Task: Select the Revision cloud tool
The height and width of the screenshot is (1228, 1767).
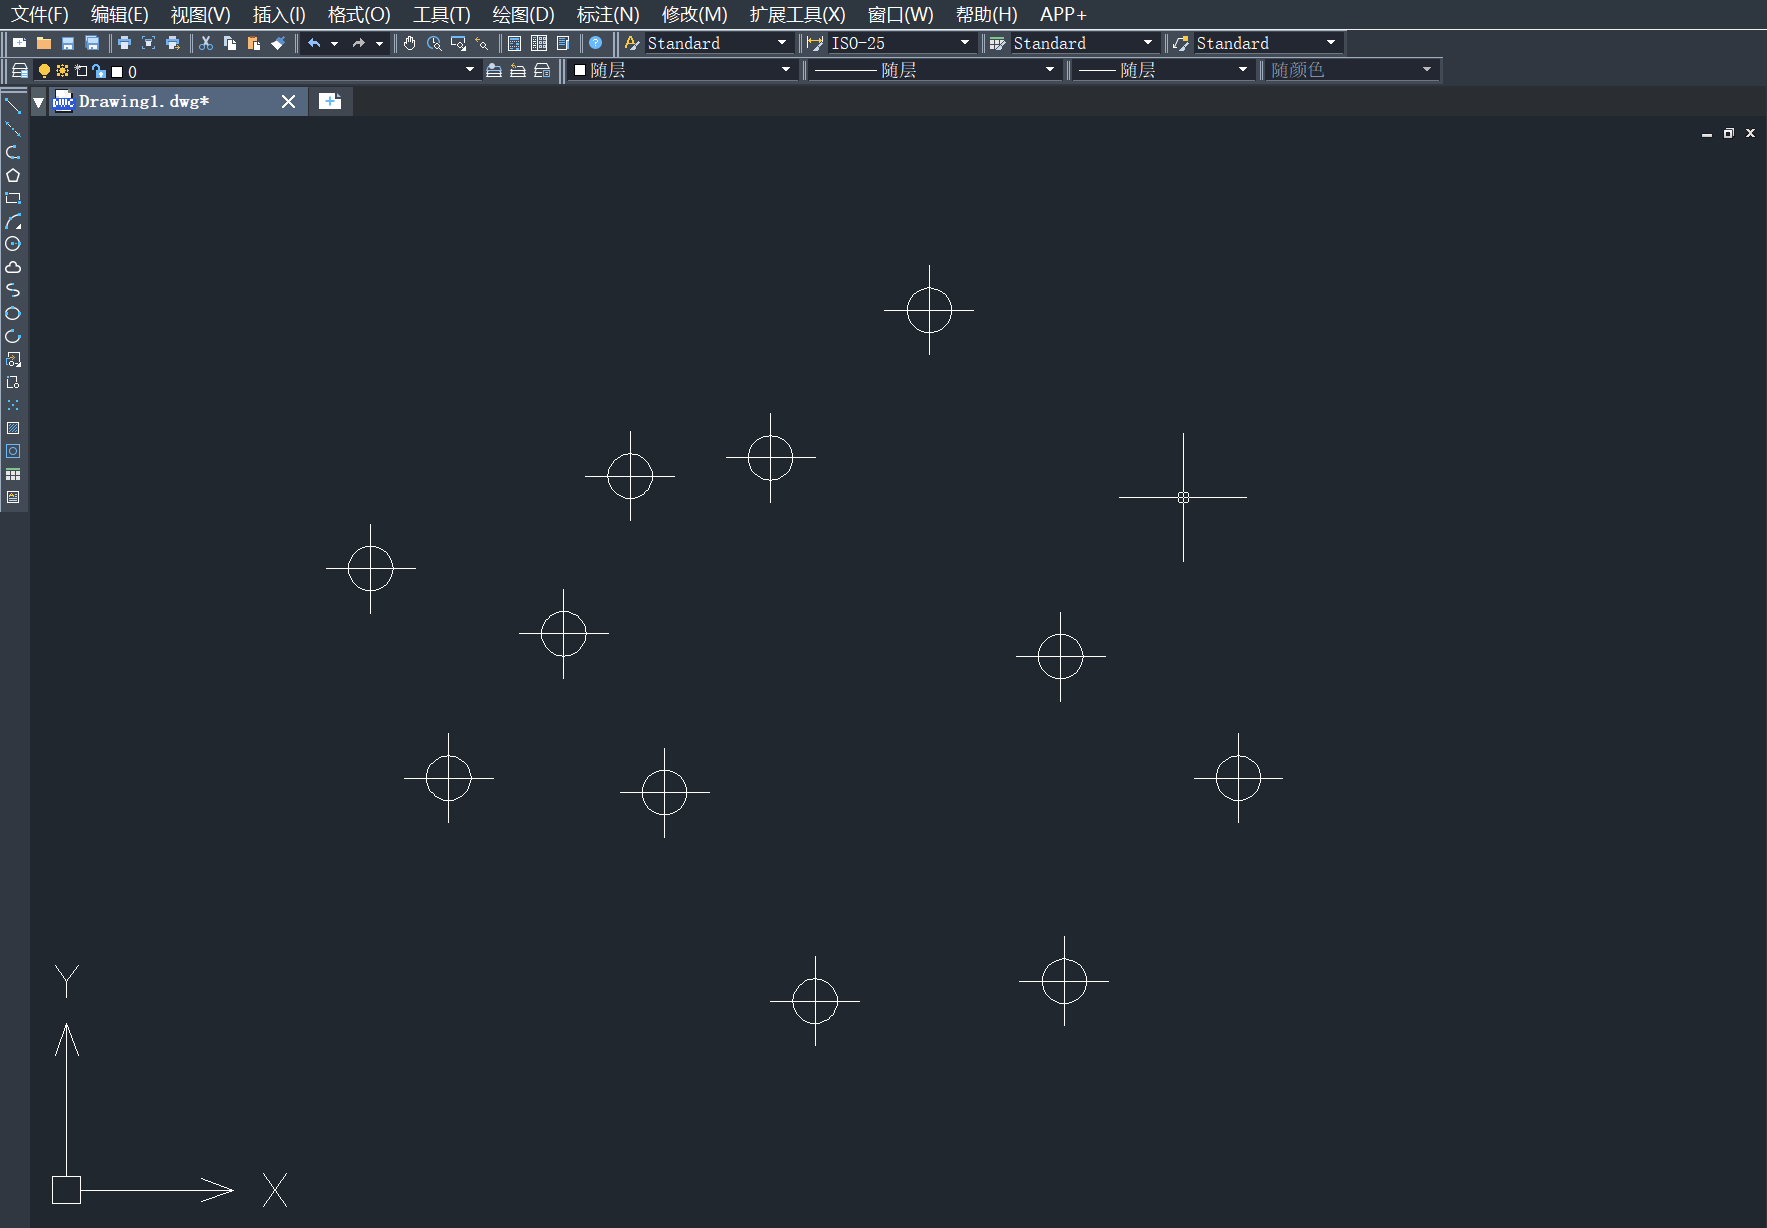Action: click(x=13, y=267)
